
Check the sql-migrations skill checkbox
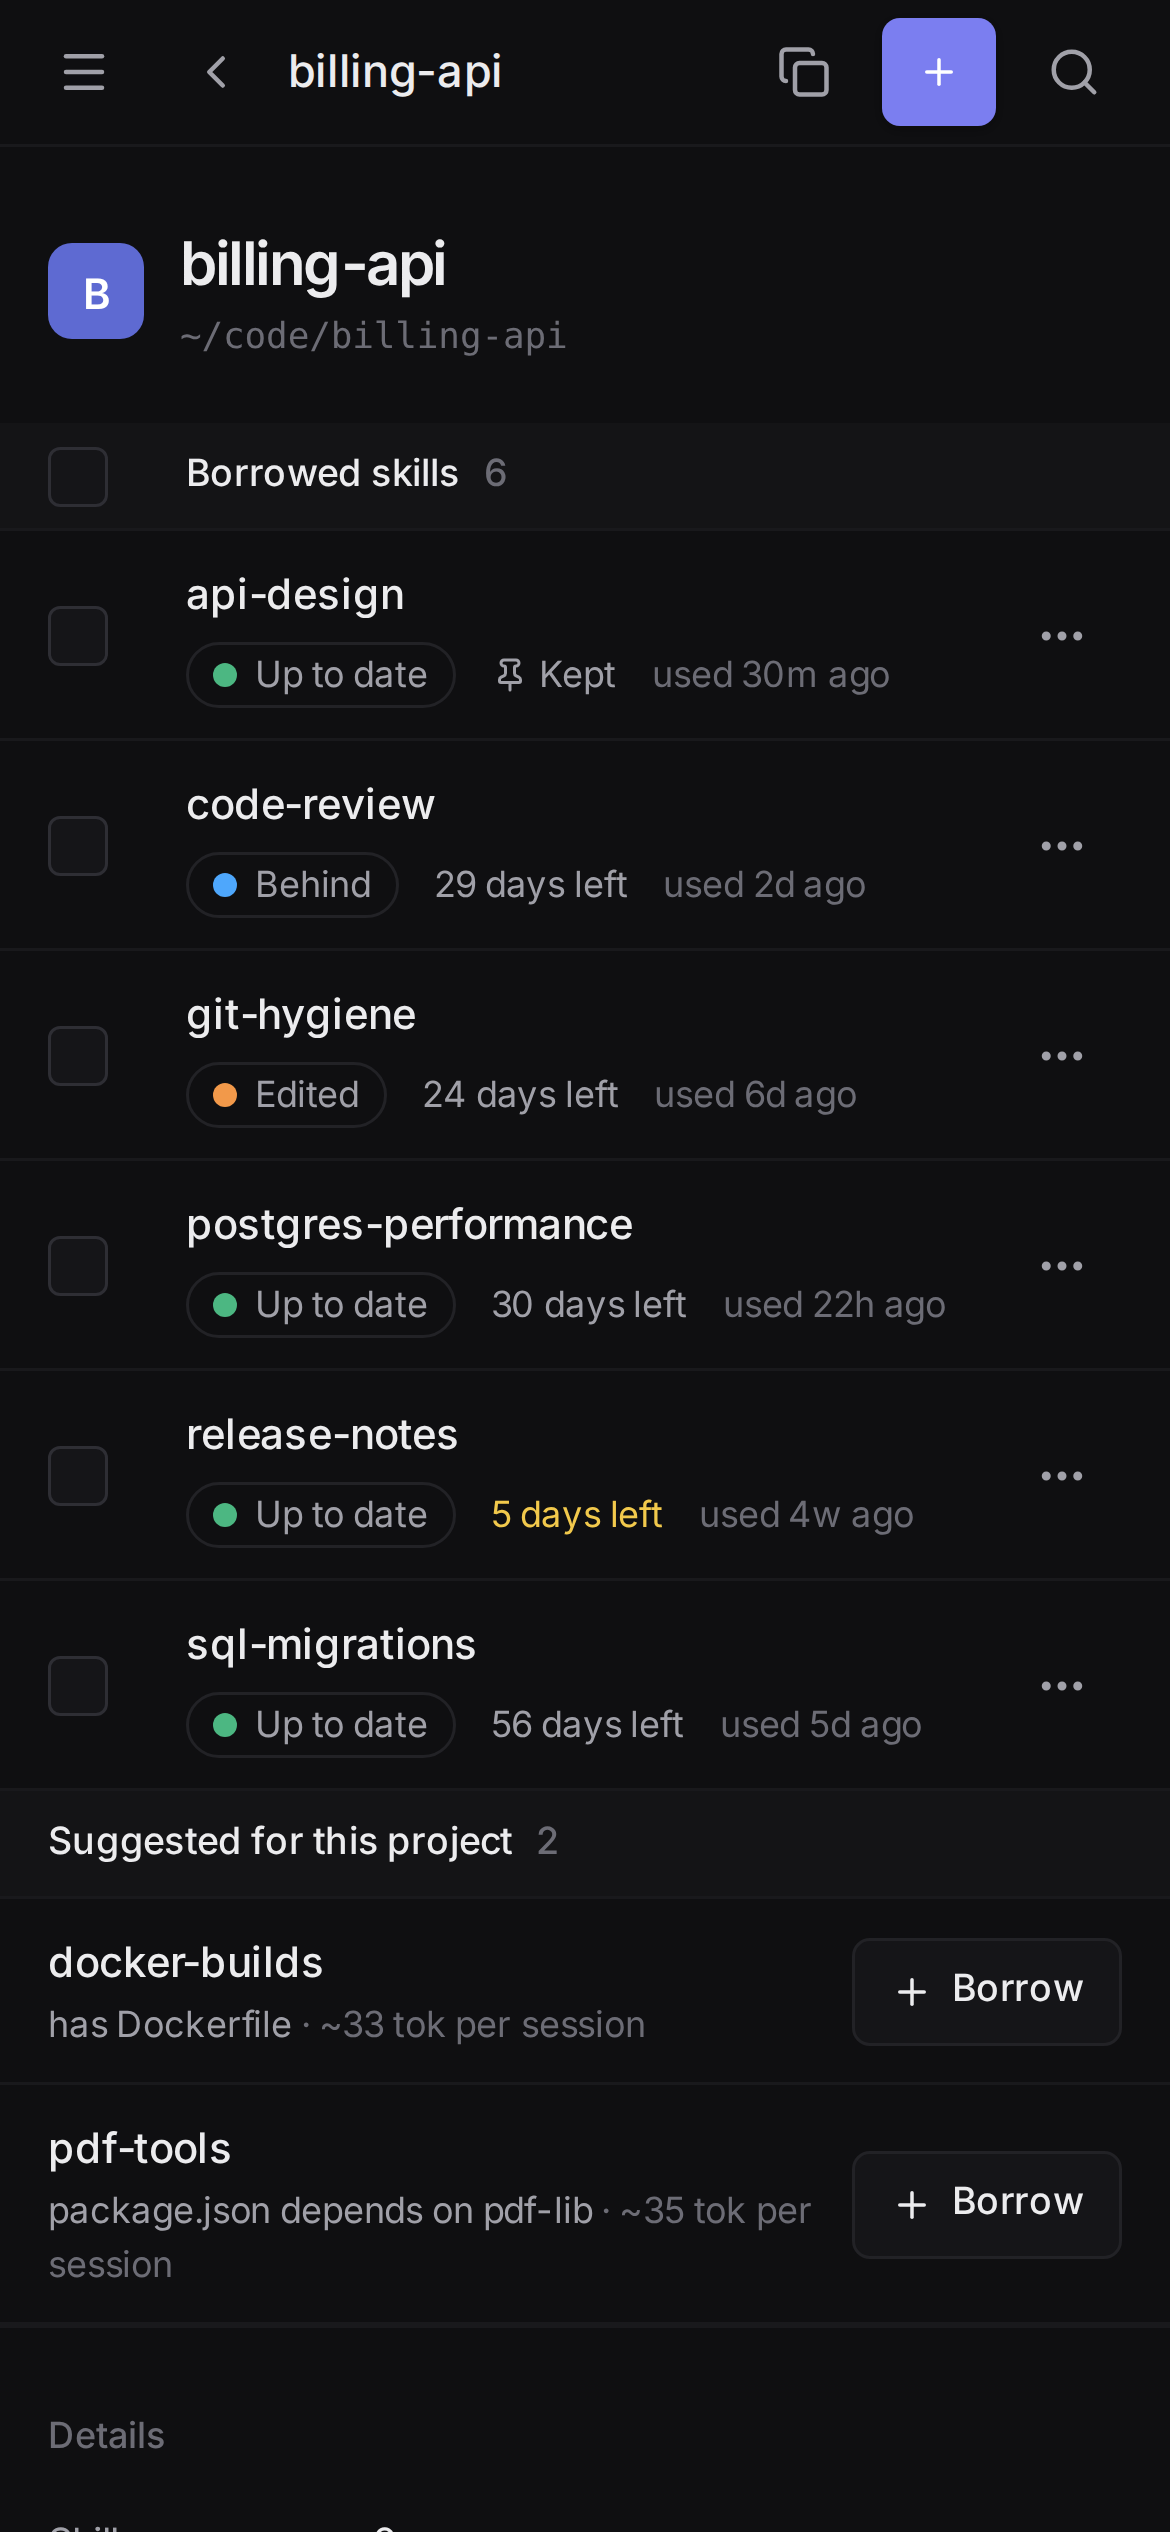[x=78, y=1686]
